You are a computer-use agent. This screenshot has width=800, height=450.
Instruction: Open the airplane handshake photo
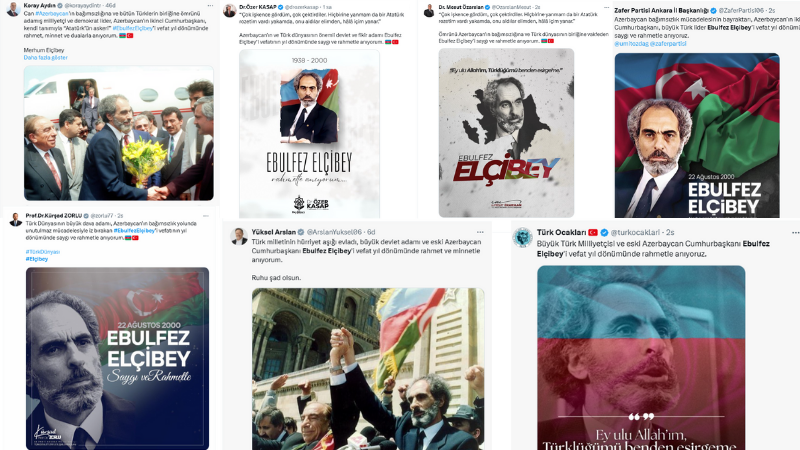click(119, 133)
